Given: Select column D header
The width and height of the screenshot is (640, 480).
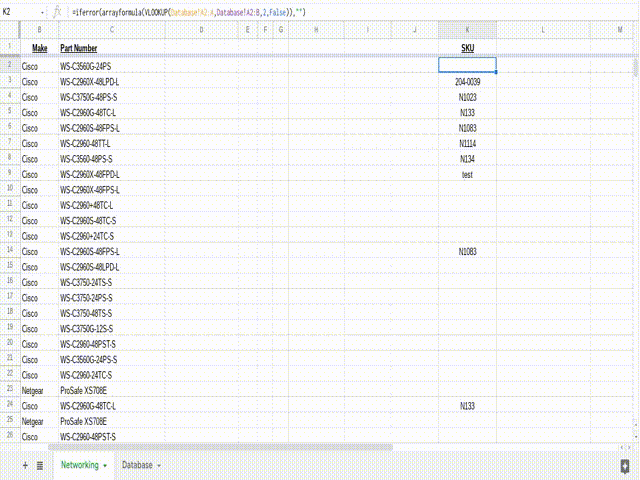Looking at the screenshot, I should click(202, 29).
